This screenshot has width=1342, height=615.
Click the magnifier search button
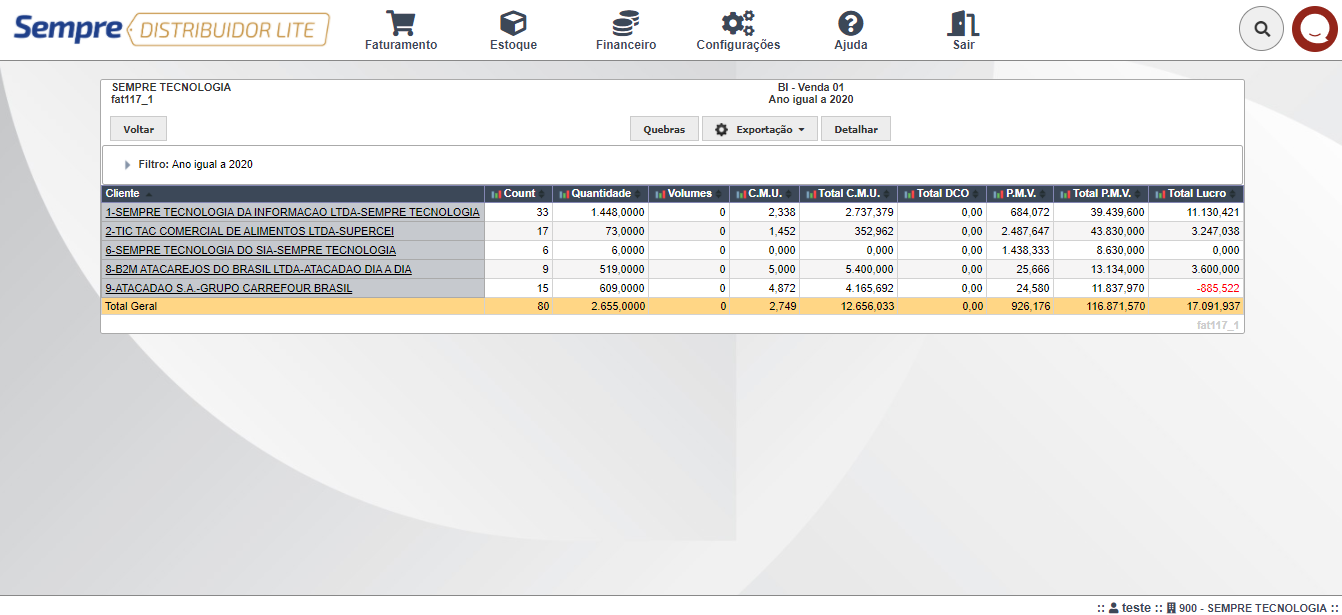[1262, 29]
